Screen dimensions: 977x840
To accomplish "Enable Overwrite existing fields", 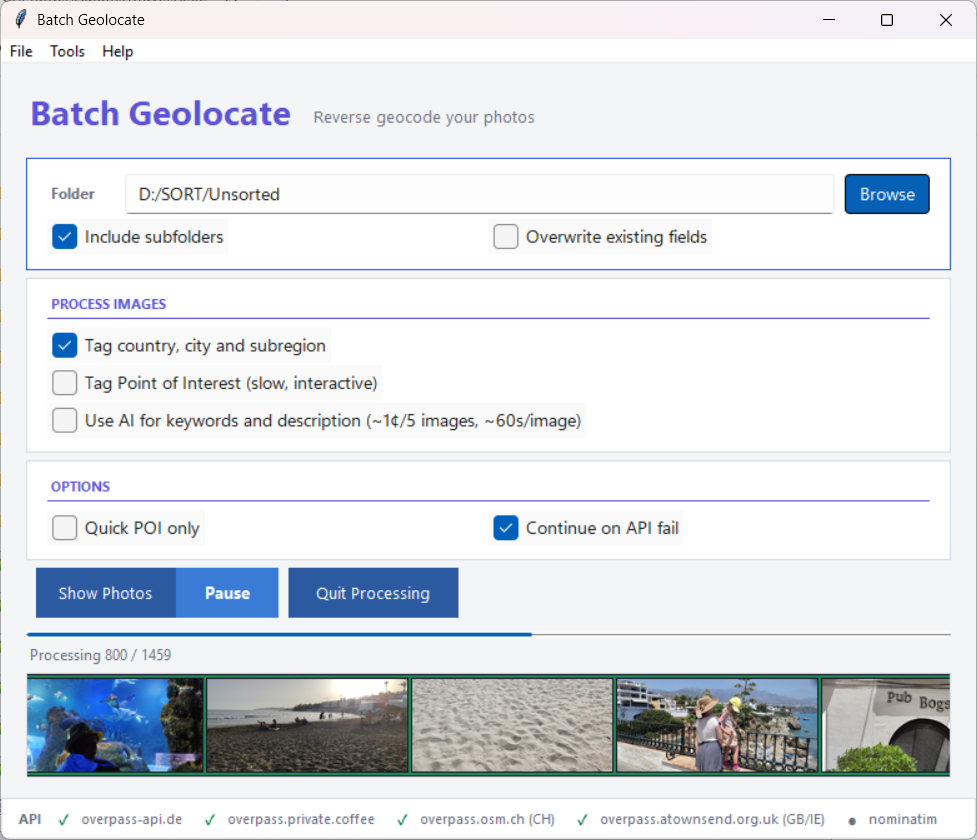I will click(x=506, y=237).
